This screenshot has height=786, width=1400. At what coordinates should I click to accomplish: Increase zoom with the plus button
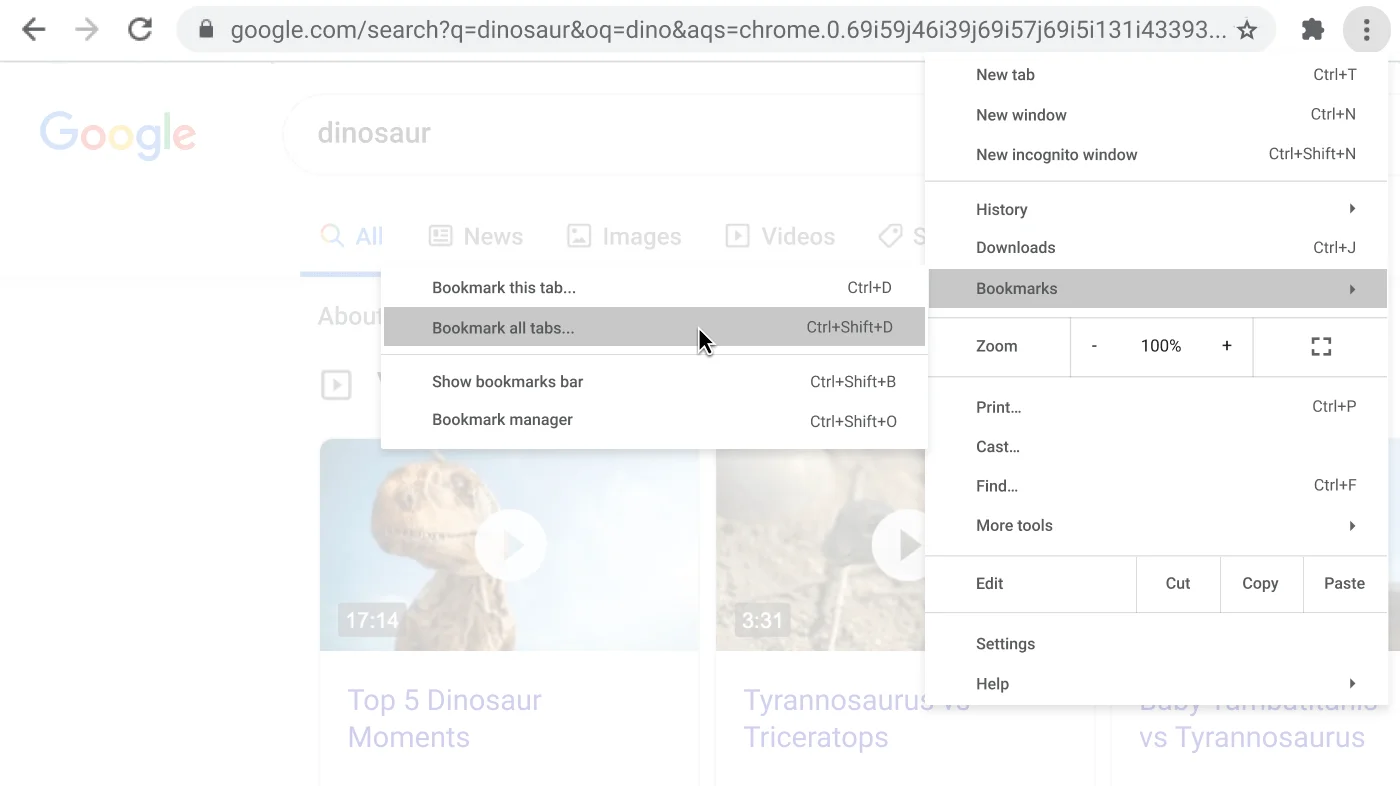(1226, 346)
